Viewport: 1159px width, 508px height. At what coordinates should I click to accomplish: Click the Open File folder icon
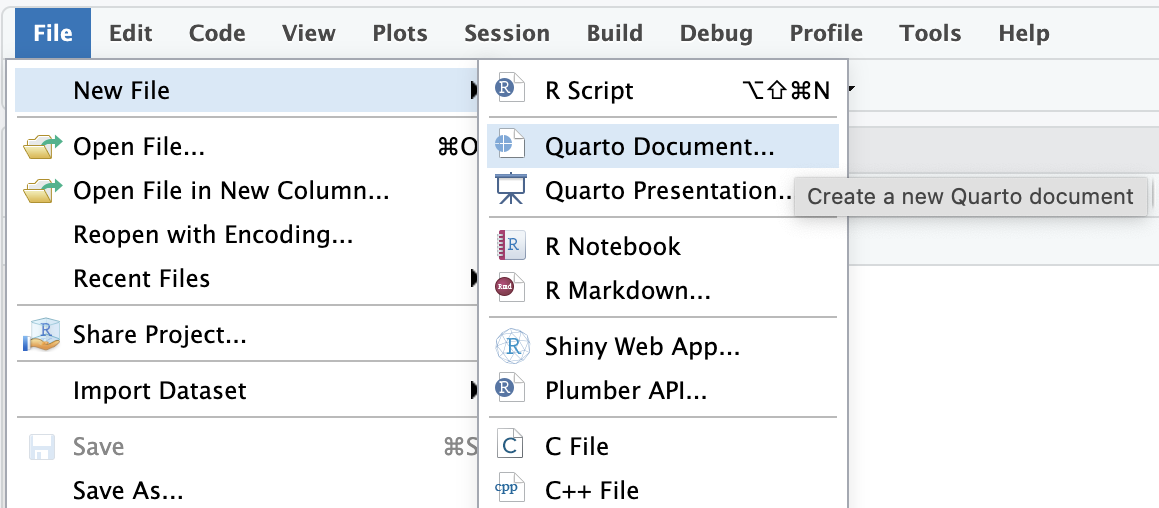click(42, 147)
